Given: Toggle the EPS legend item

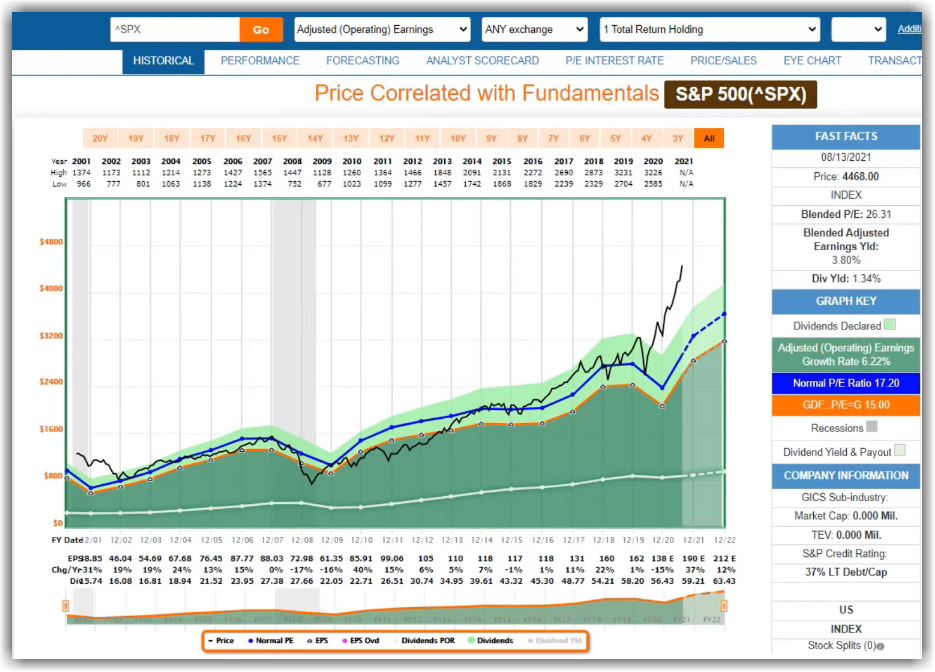Looking at the screenshot, I should [x=318, y=640].
